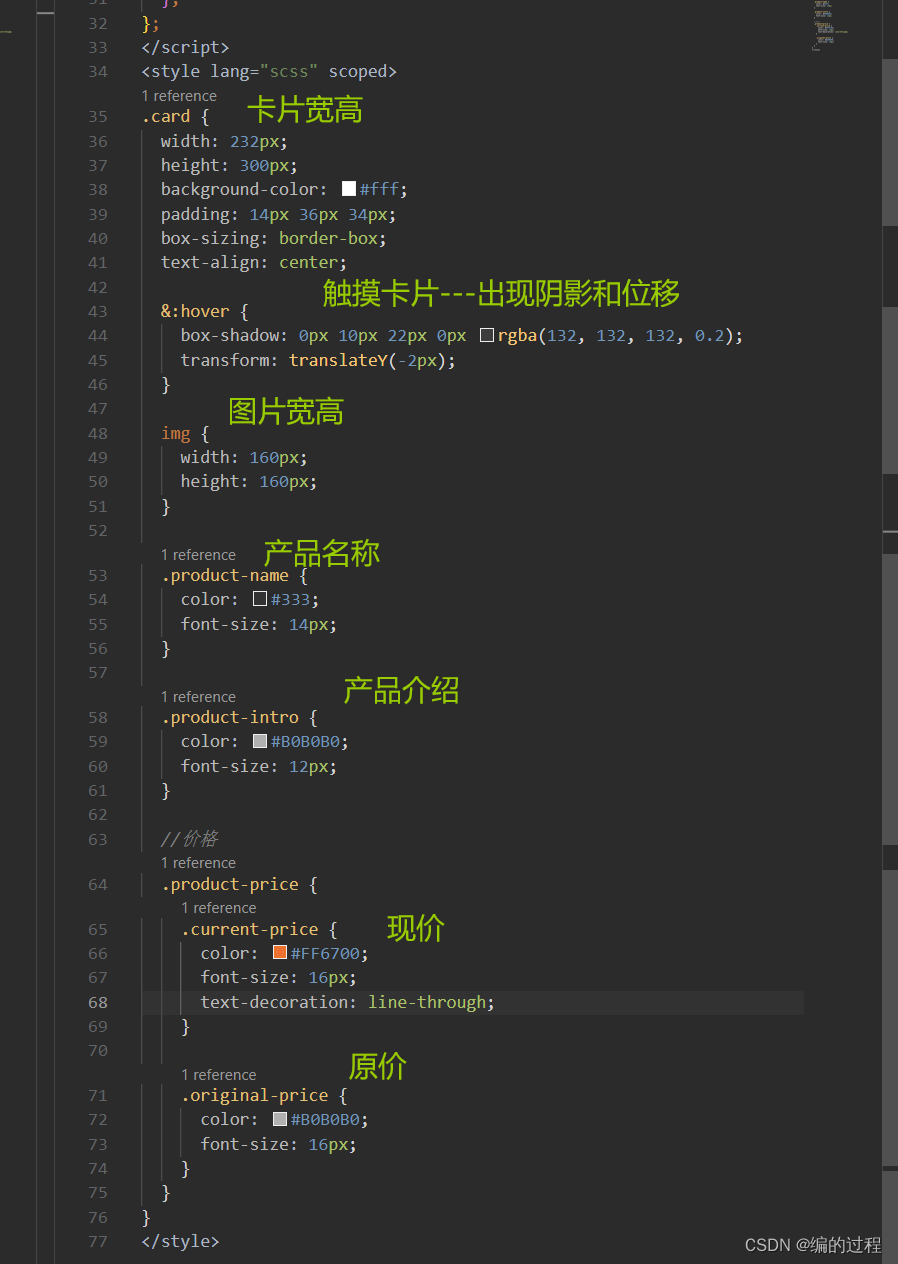Open the '1 reference' CodeLens above .product-intro
898x1264 pixels.
pos(199,697)
